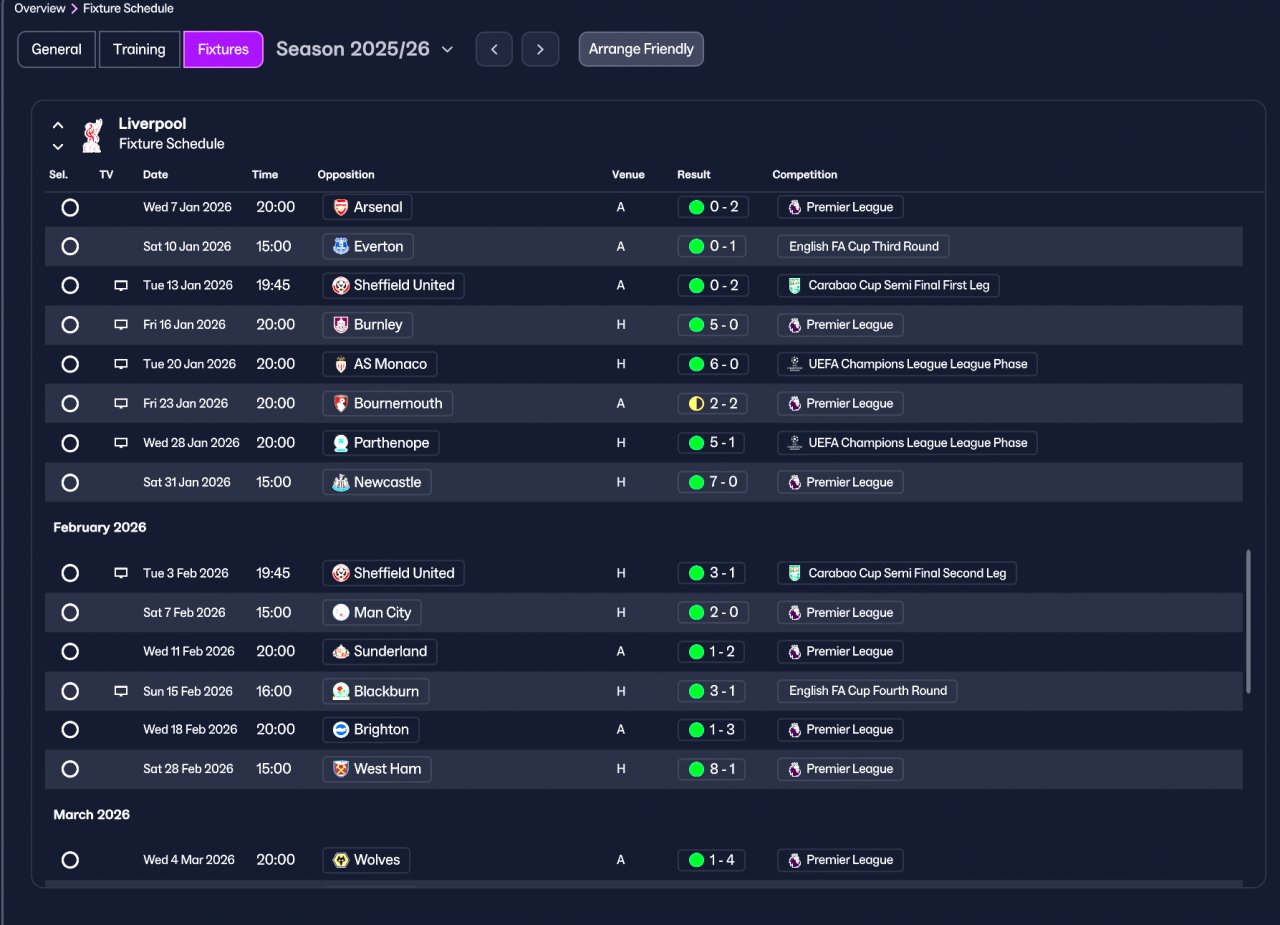
Task: Click the Liverpool club crest icon
Action: [92, 134]
